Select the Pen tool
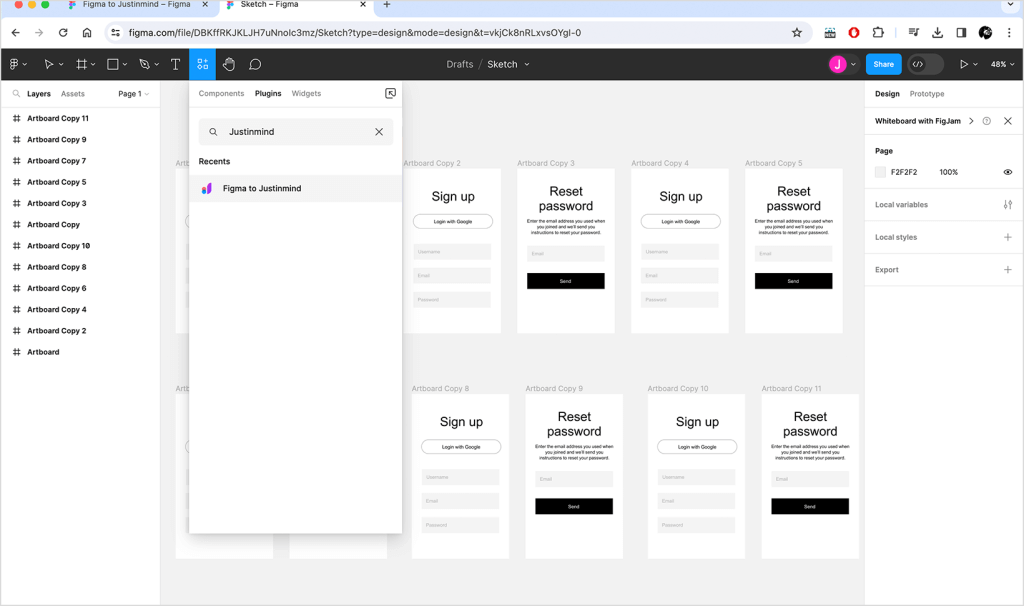1024x606 pixels. pyautogui.click(x=142, y=64)
